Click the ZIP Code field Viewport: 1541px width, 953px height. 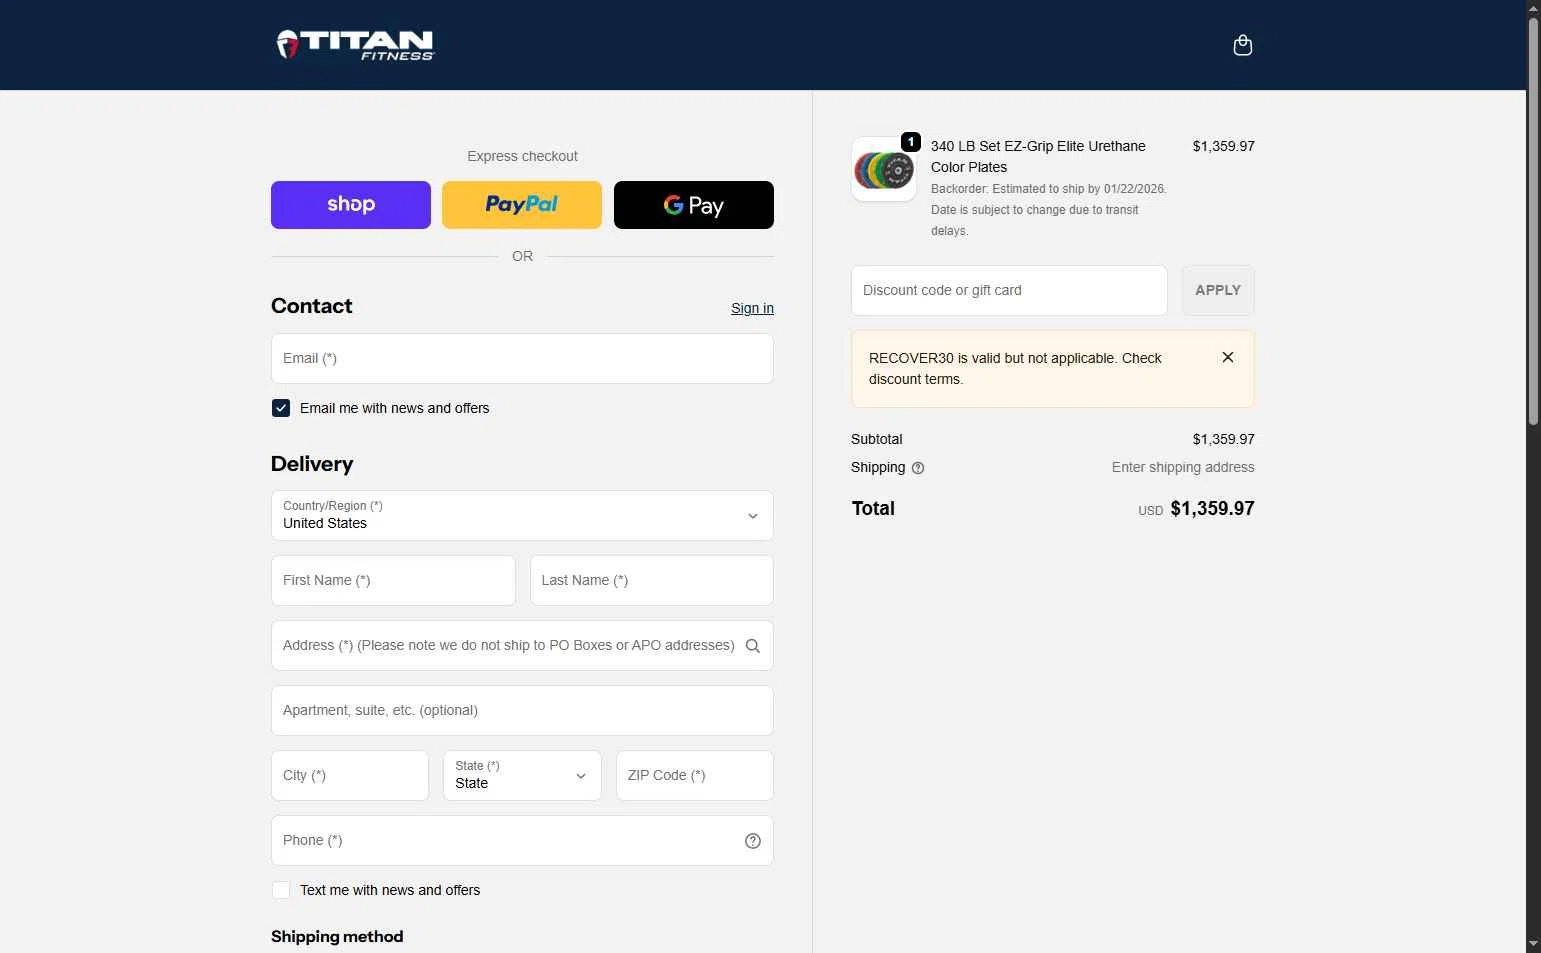695,776
